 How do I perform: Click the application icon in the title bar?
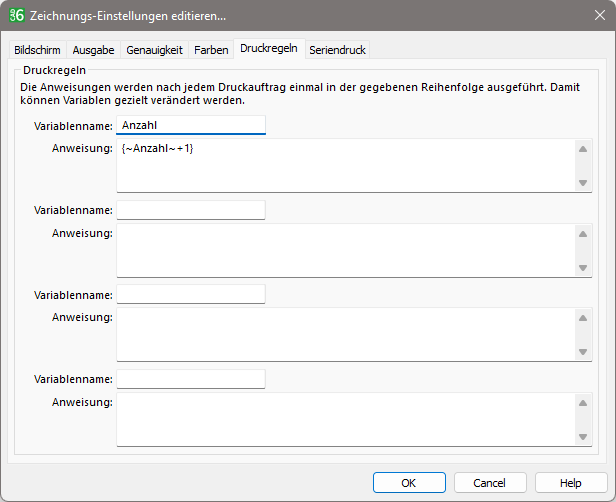pos(17,15)
